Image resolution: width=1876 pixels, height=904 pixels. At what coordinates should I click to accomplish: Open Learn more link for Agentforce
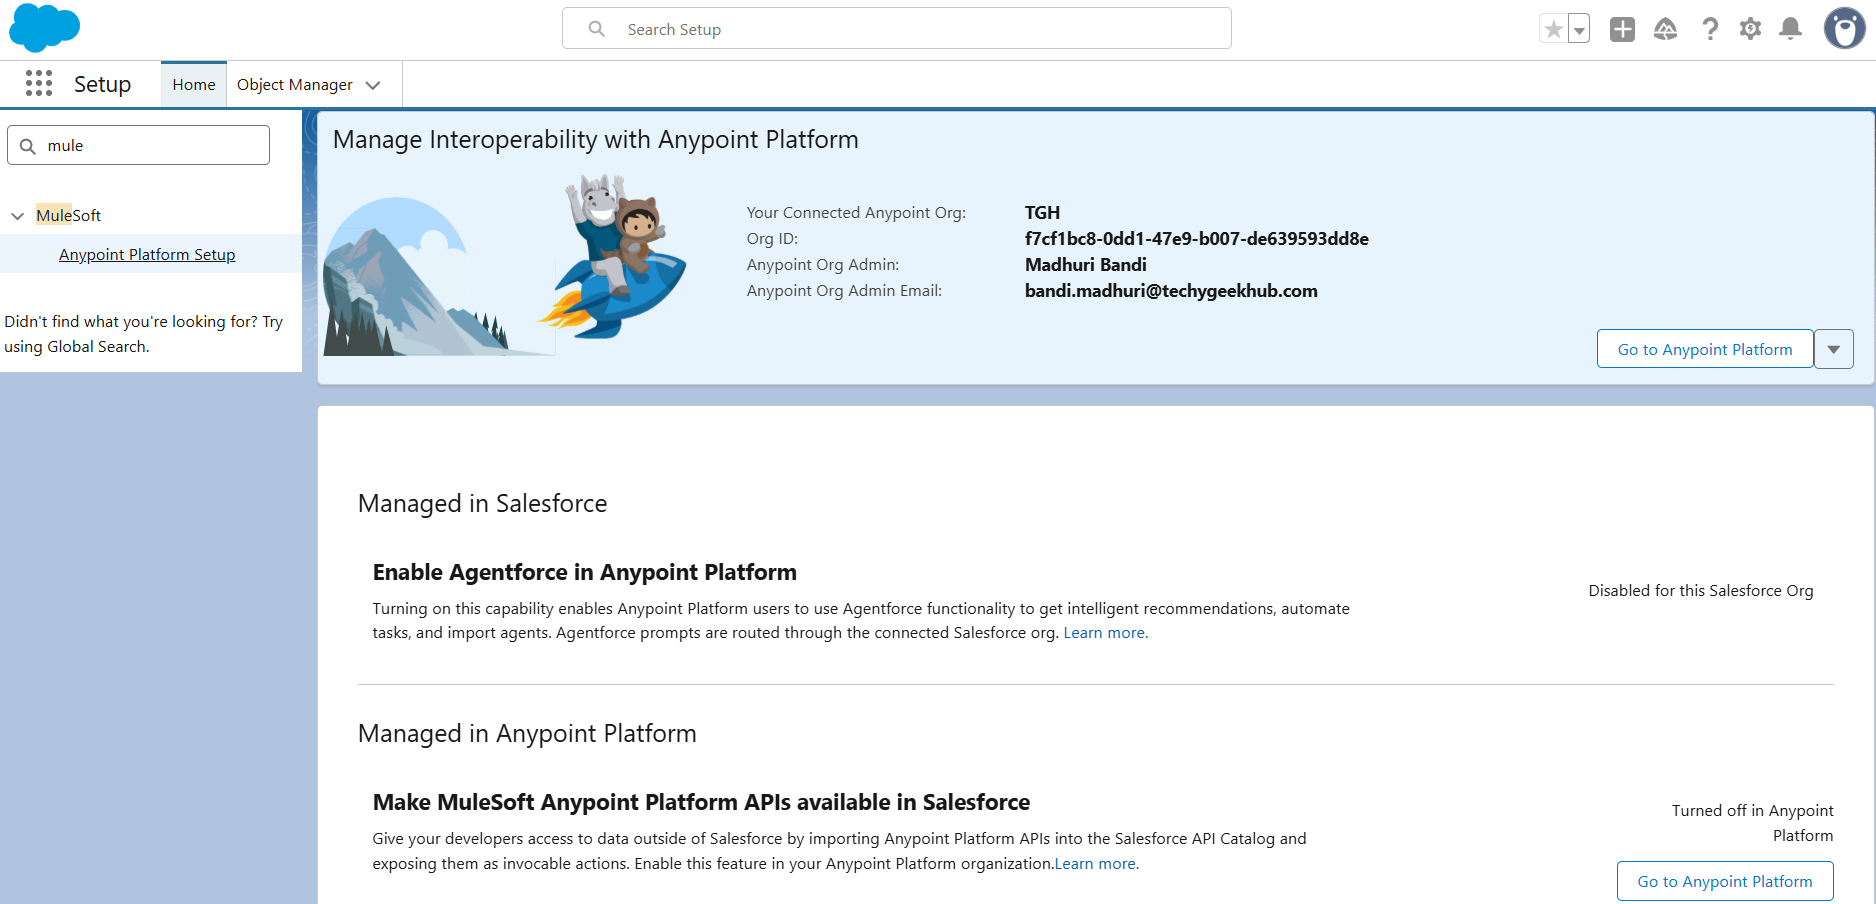[1105, 633]
